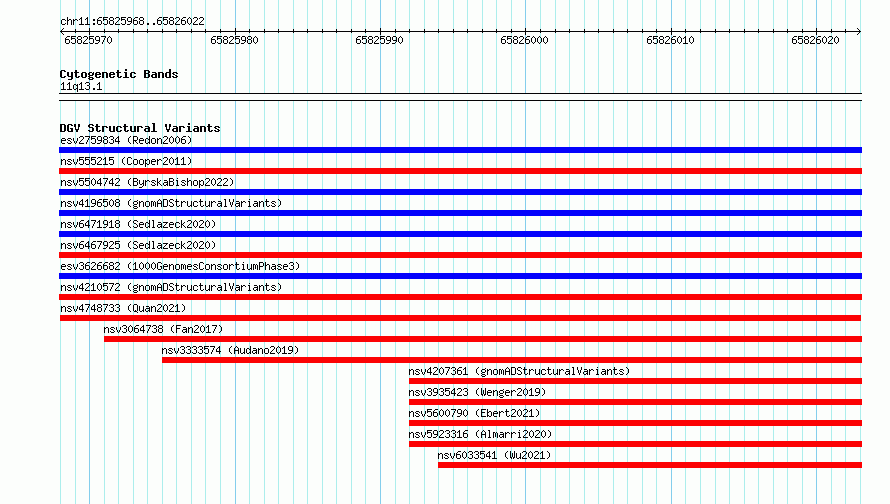Click the Cytogenetic Bands track title
Viewport: 890px width, 504px height.
[x=119, y=74]
